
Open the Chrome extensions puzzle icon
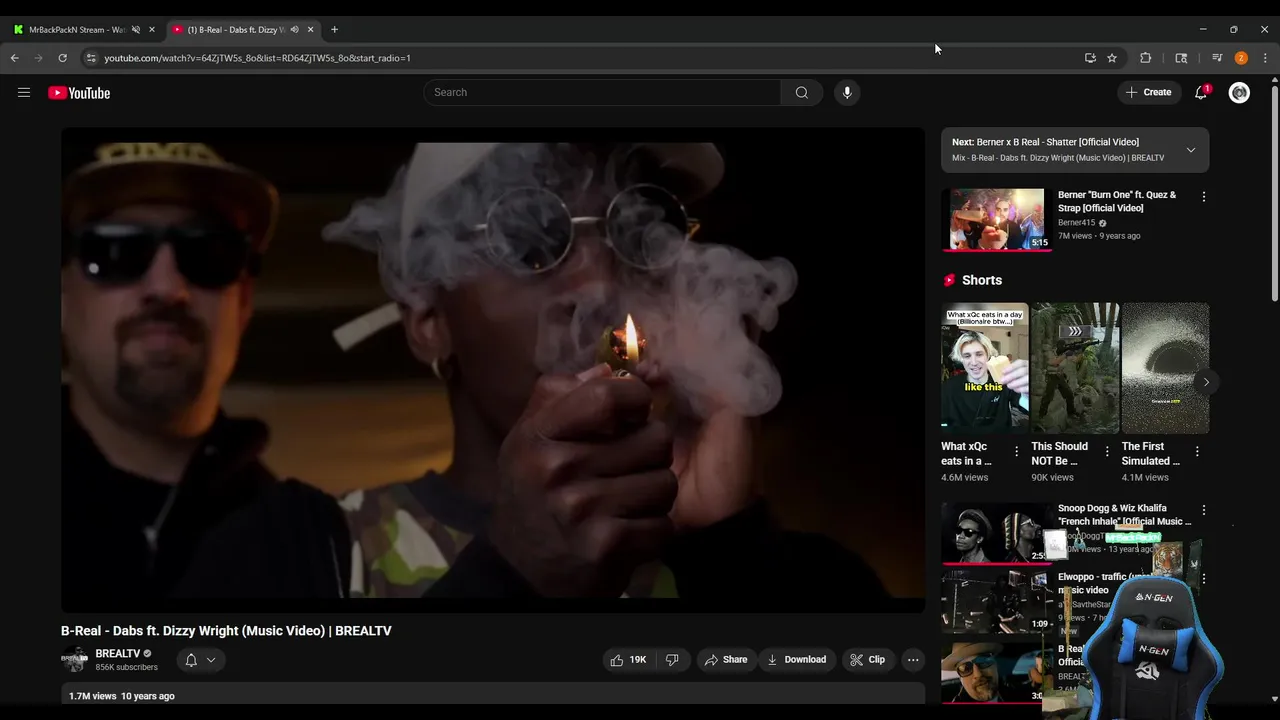pyautogui.click(x=1146, y=58)
